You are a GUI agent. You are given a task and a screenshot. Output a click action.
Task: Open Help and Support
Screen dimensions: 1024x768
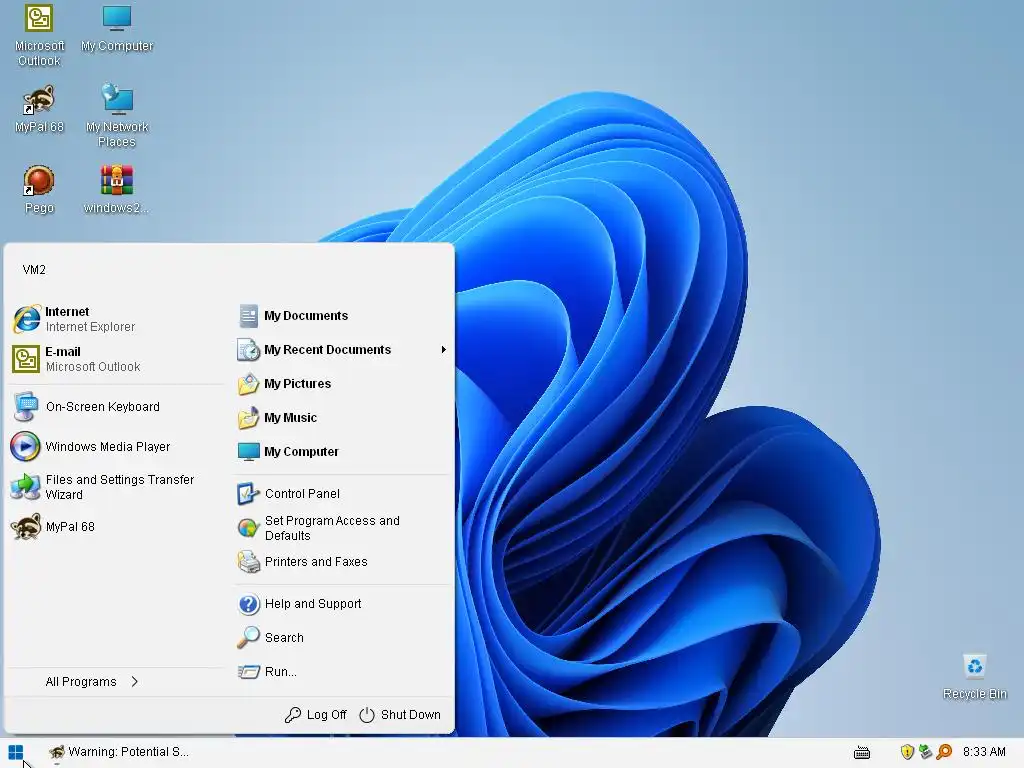342,604
